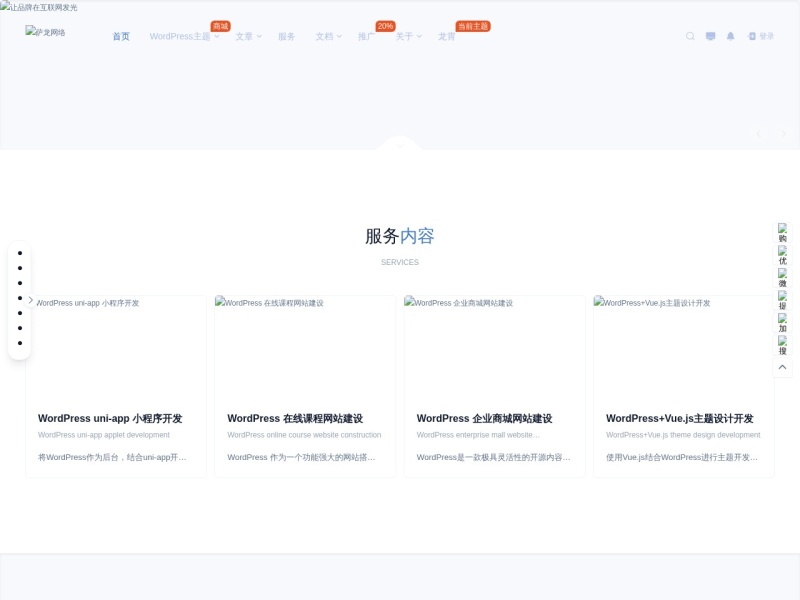Click the SERVICES subheading
The image size is (800, 600).
399,262
